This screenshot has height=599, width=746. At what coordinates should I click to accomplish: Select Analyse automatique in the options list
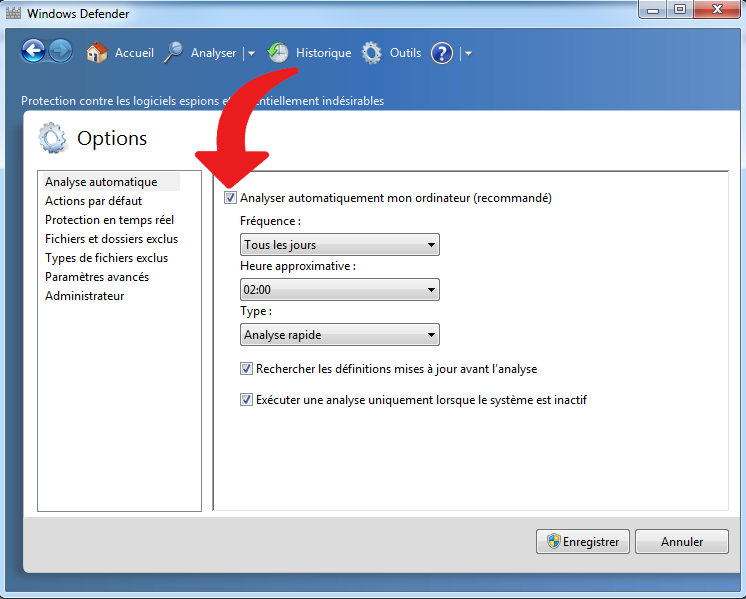pos(112,182)
